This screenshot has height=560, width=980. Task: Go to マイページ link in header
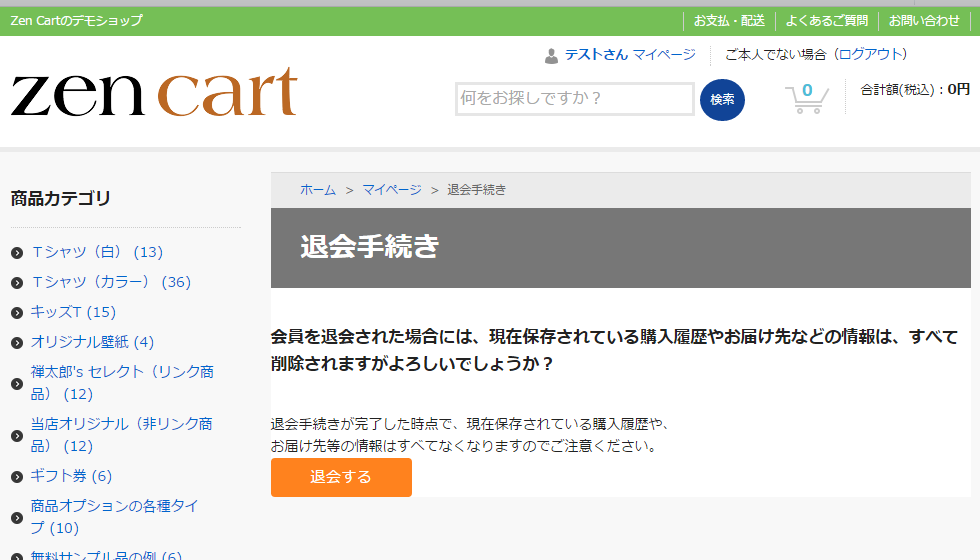pyautogui.click(x=663, y=54)
